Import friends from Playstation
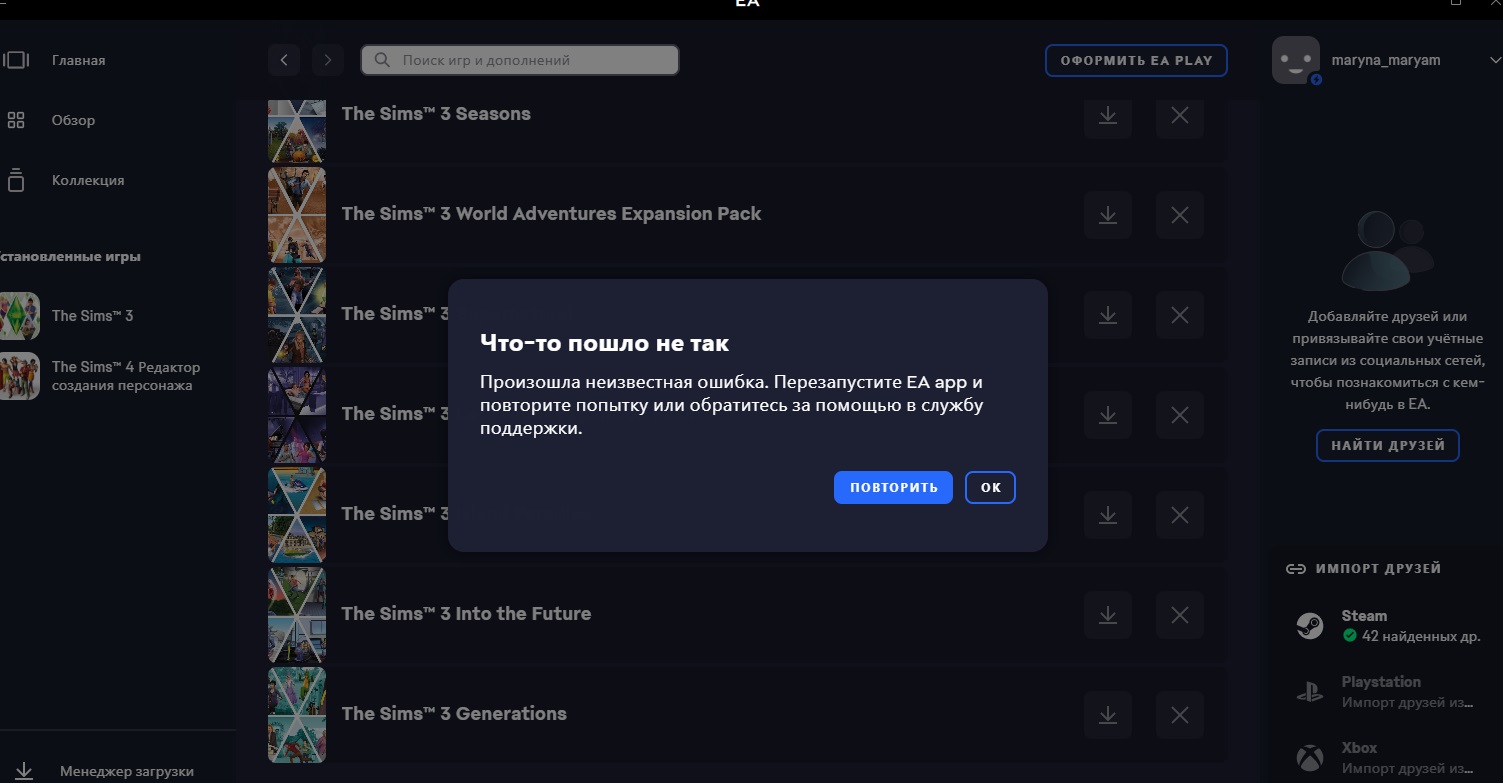 point(1390,692)
